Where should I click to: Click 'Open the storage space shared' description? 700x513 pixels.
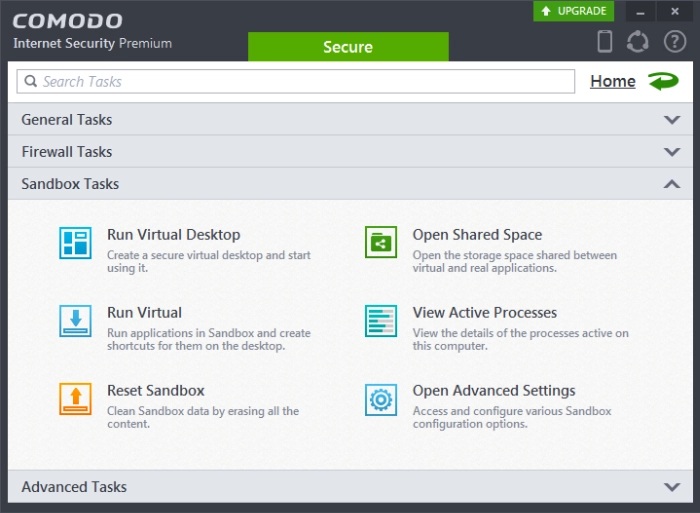coord(515,261)
